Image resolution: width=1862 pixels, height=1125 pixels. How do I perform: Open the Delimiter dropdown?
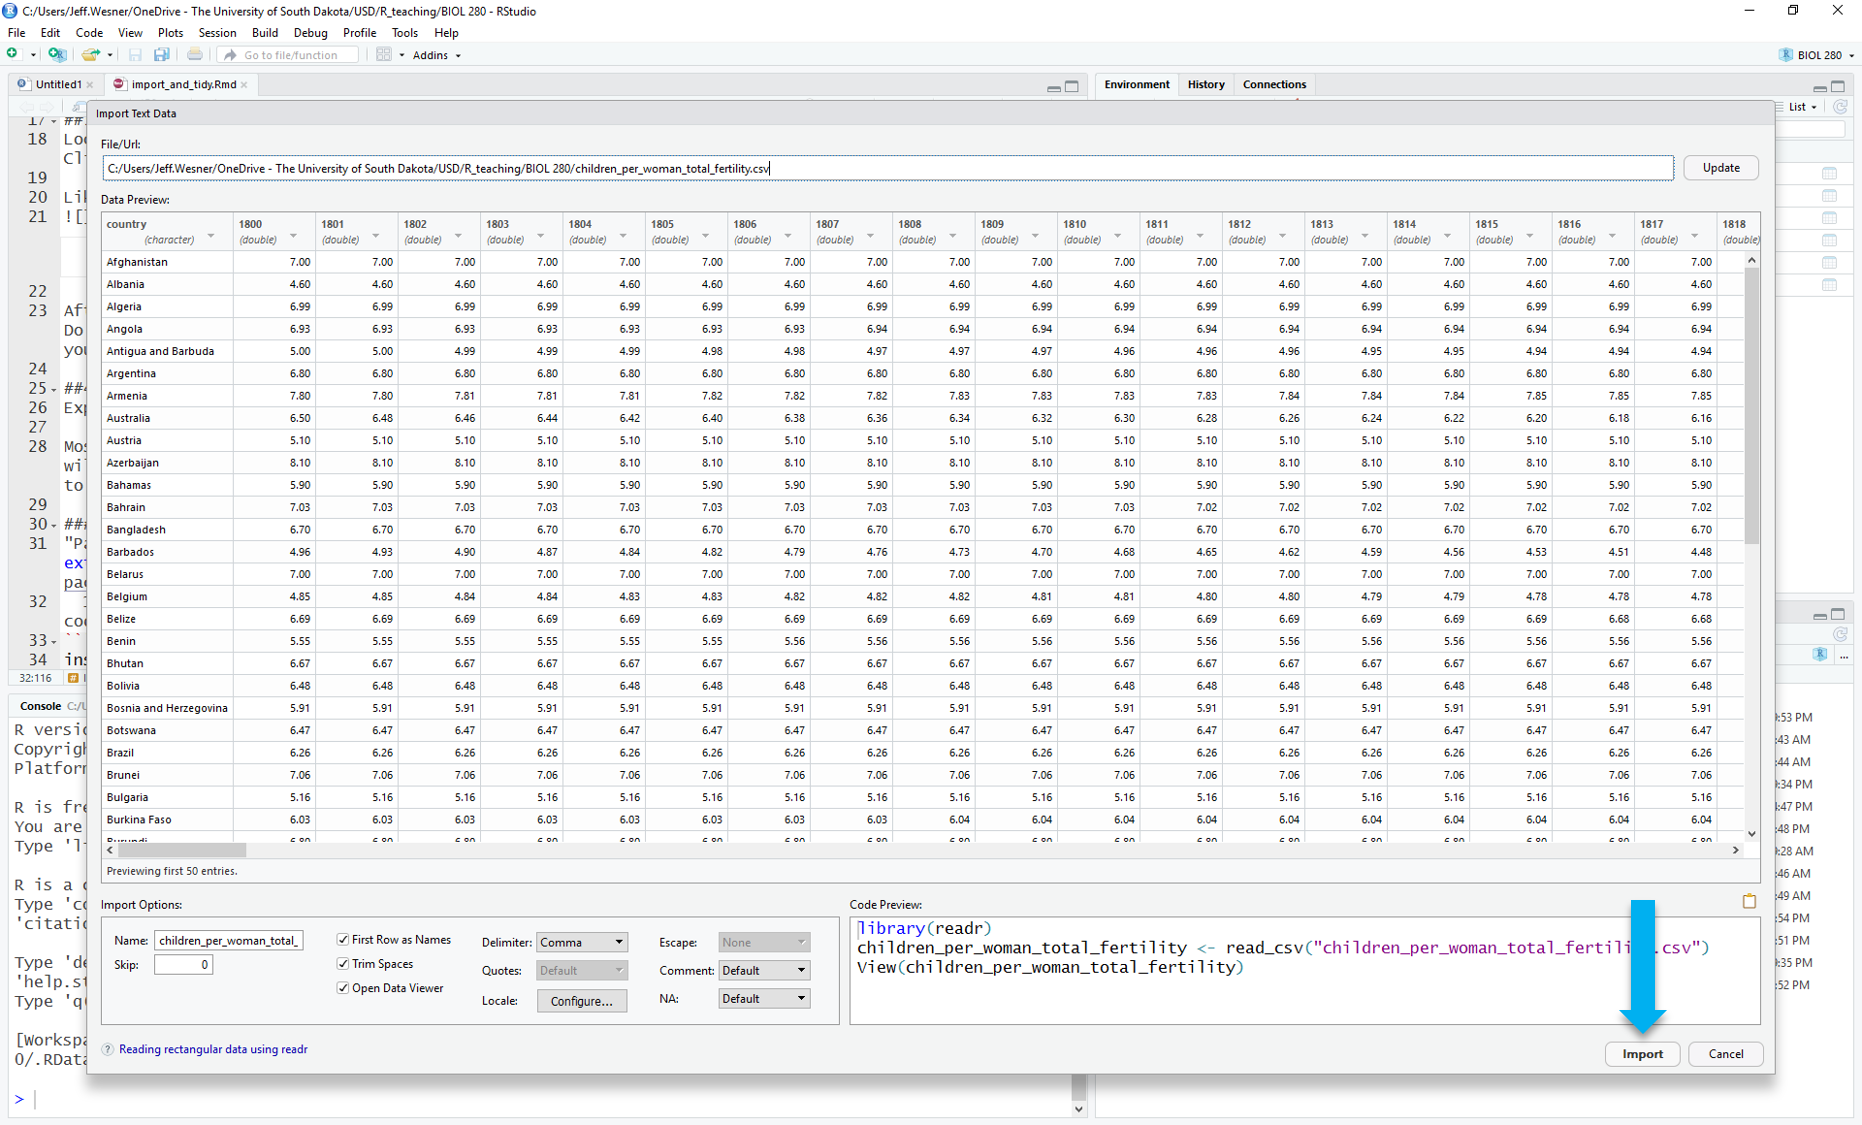point(582,942)
